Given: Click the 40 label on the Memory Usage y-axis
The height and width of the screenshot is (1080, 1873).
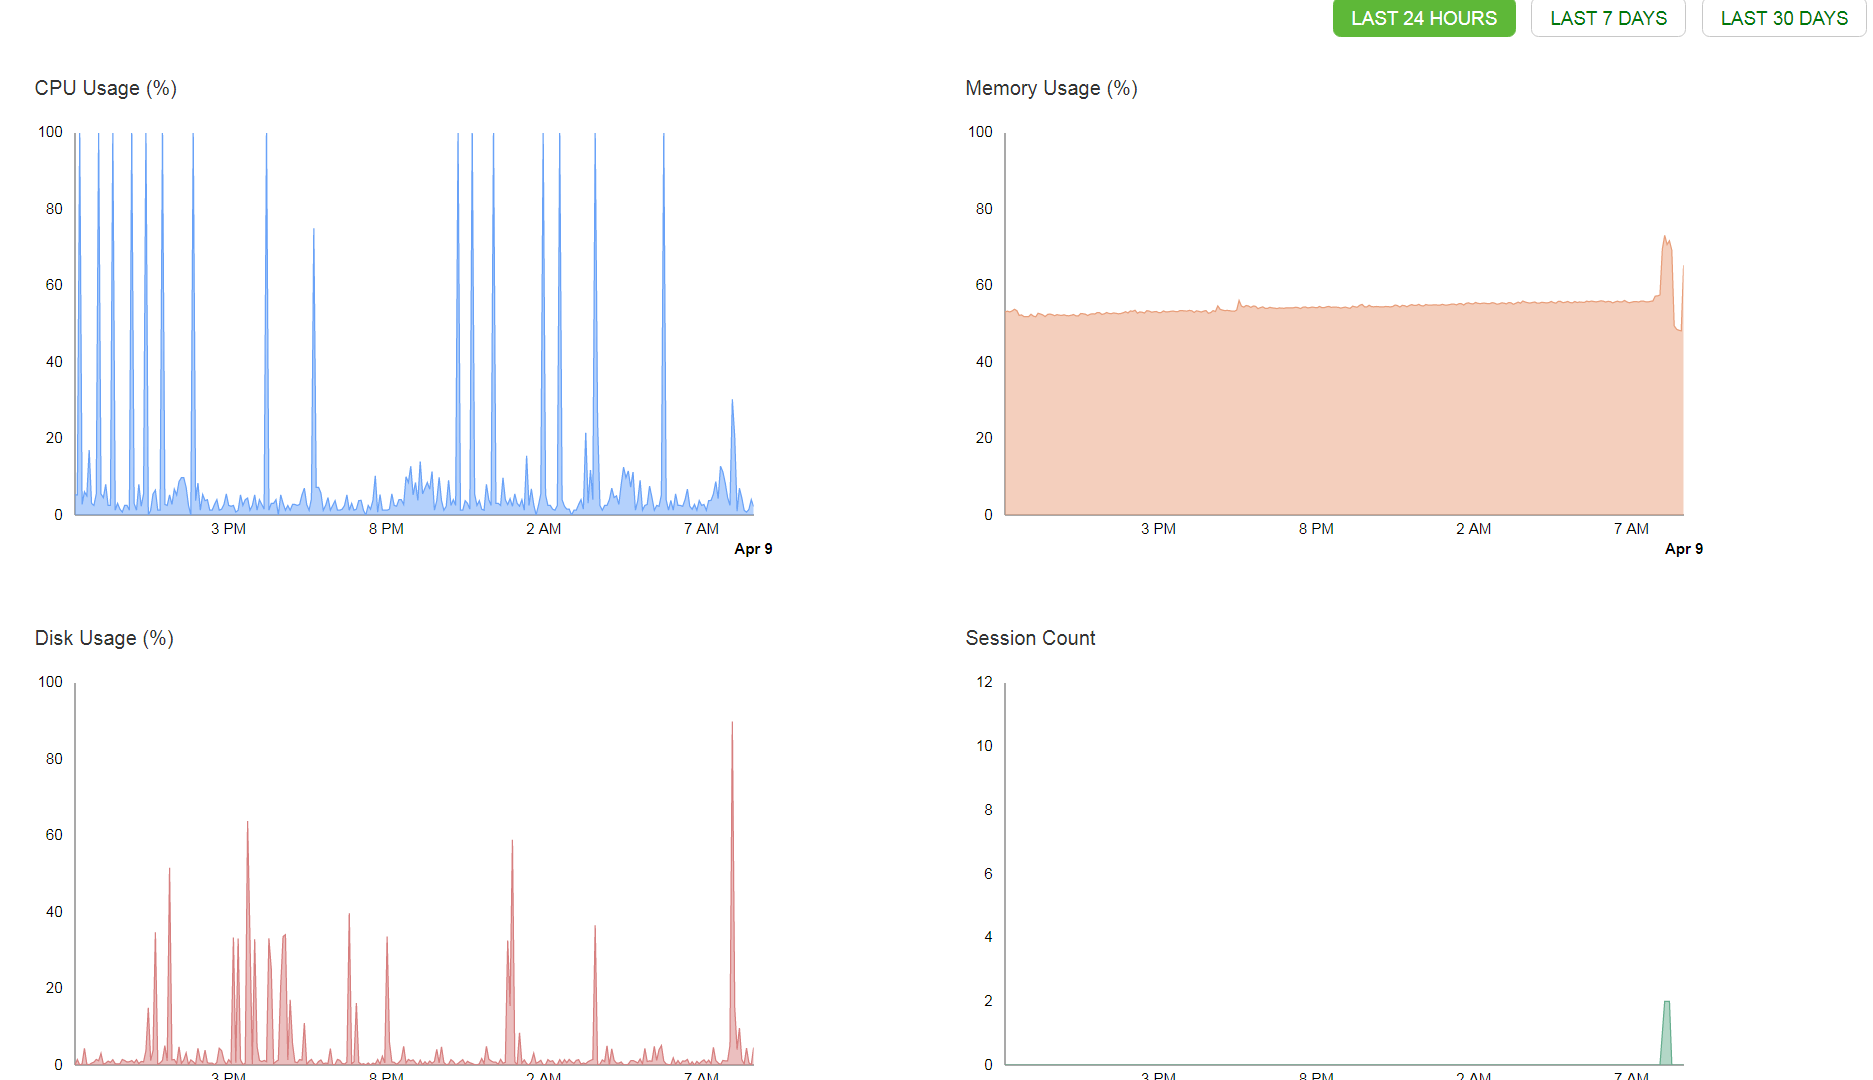Looking at the screenshot, I should pos(984,362).
